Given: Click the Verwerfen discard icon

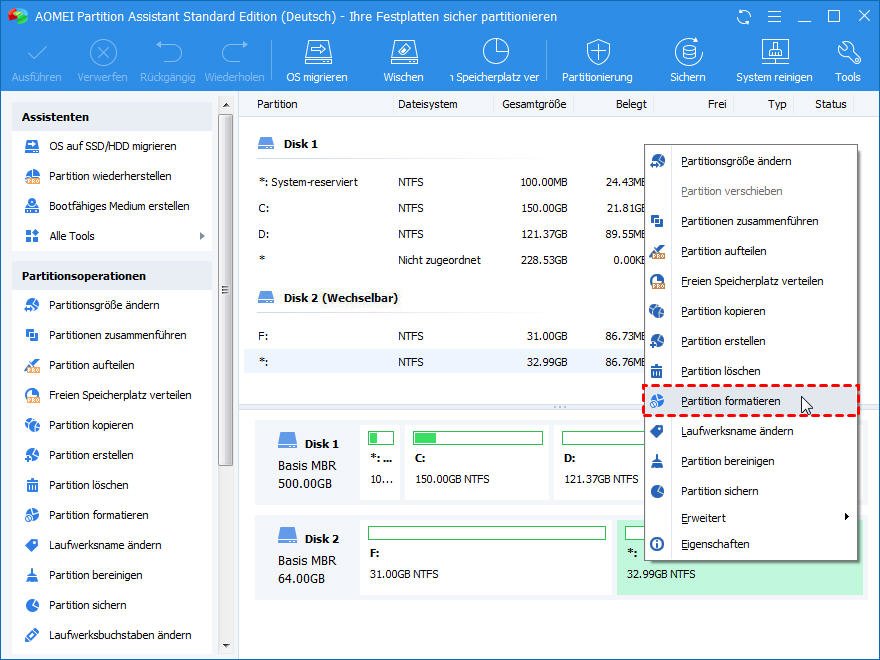Looking at the screenshot, I should pos(103,53).
